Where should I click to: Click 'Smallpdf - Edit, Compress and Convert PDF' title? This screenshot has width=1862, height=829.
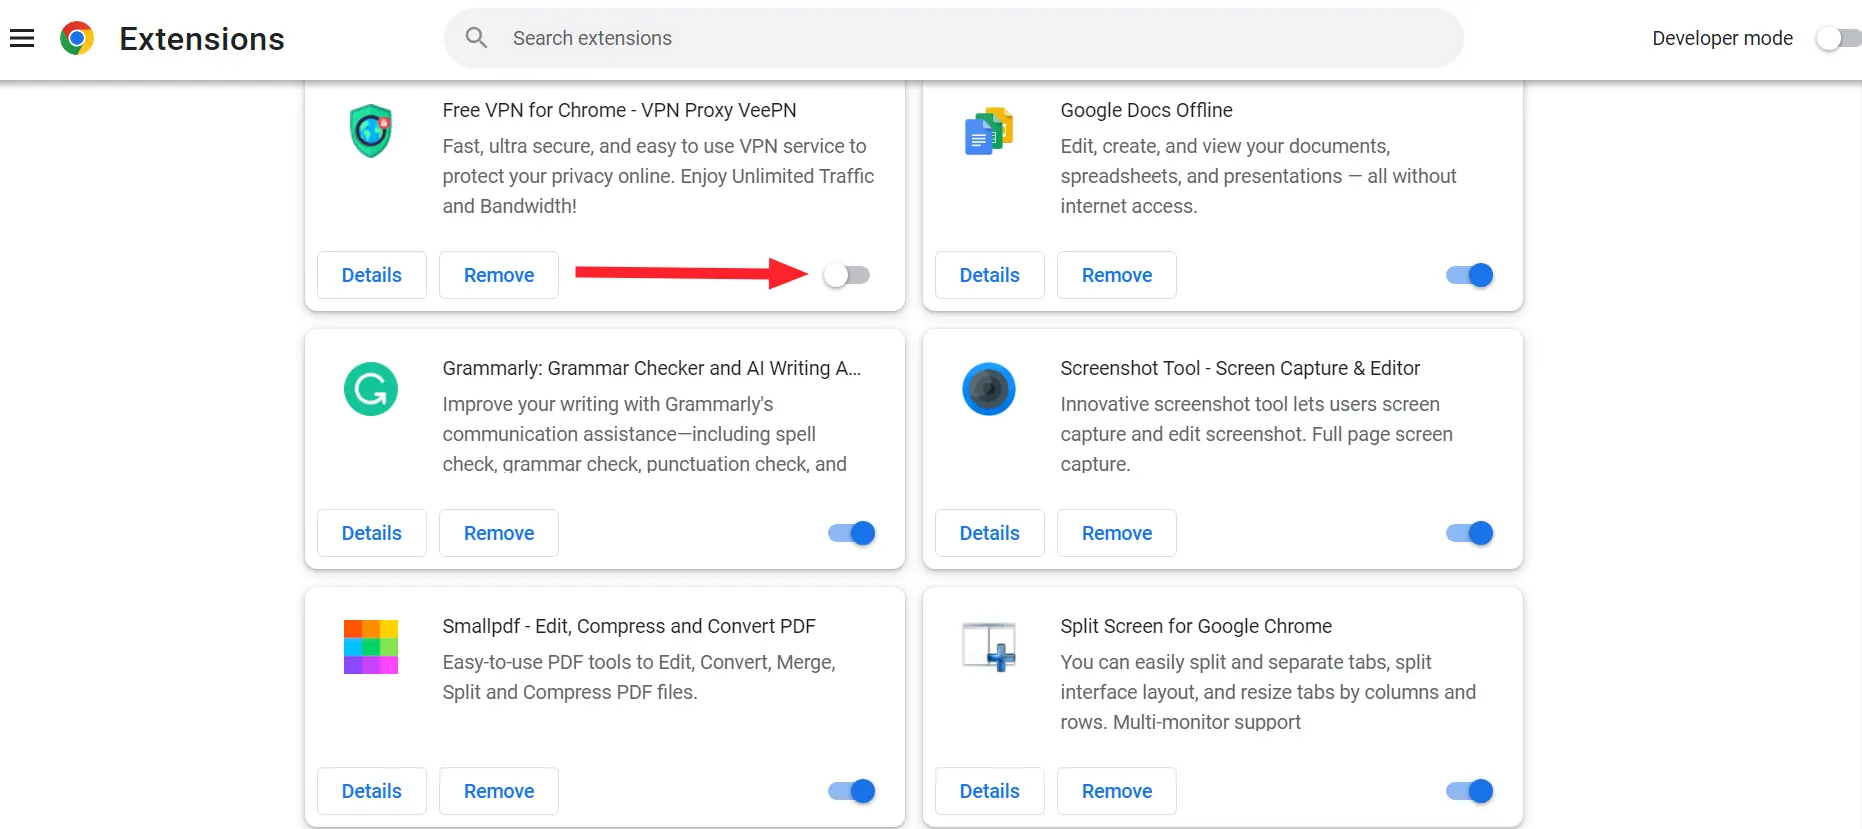629,626
